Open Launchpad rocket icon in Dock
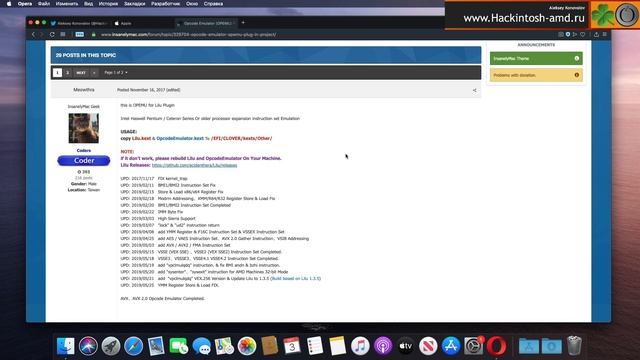 [111, 346]
